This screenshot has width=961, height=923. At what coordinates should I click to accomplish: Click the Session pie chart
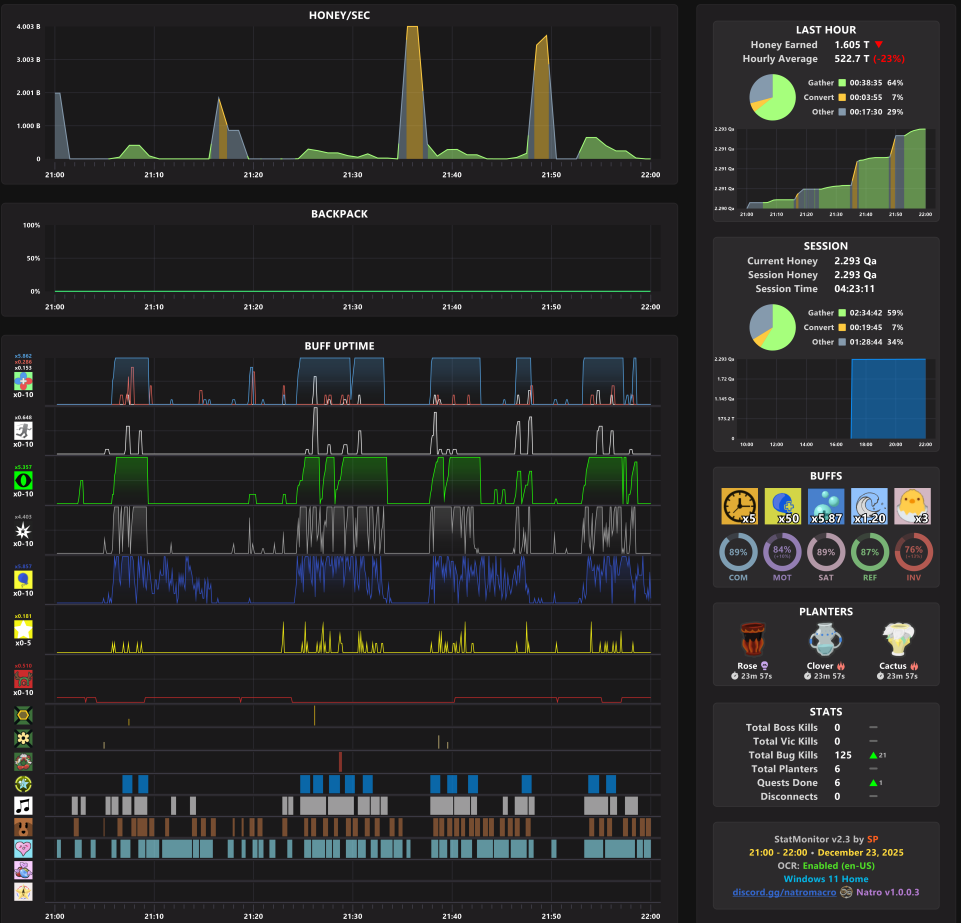click(772, 327)
